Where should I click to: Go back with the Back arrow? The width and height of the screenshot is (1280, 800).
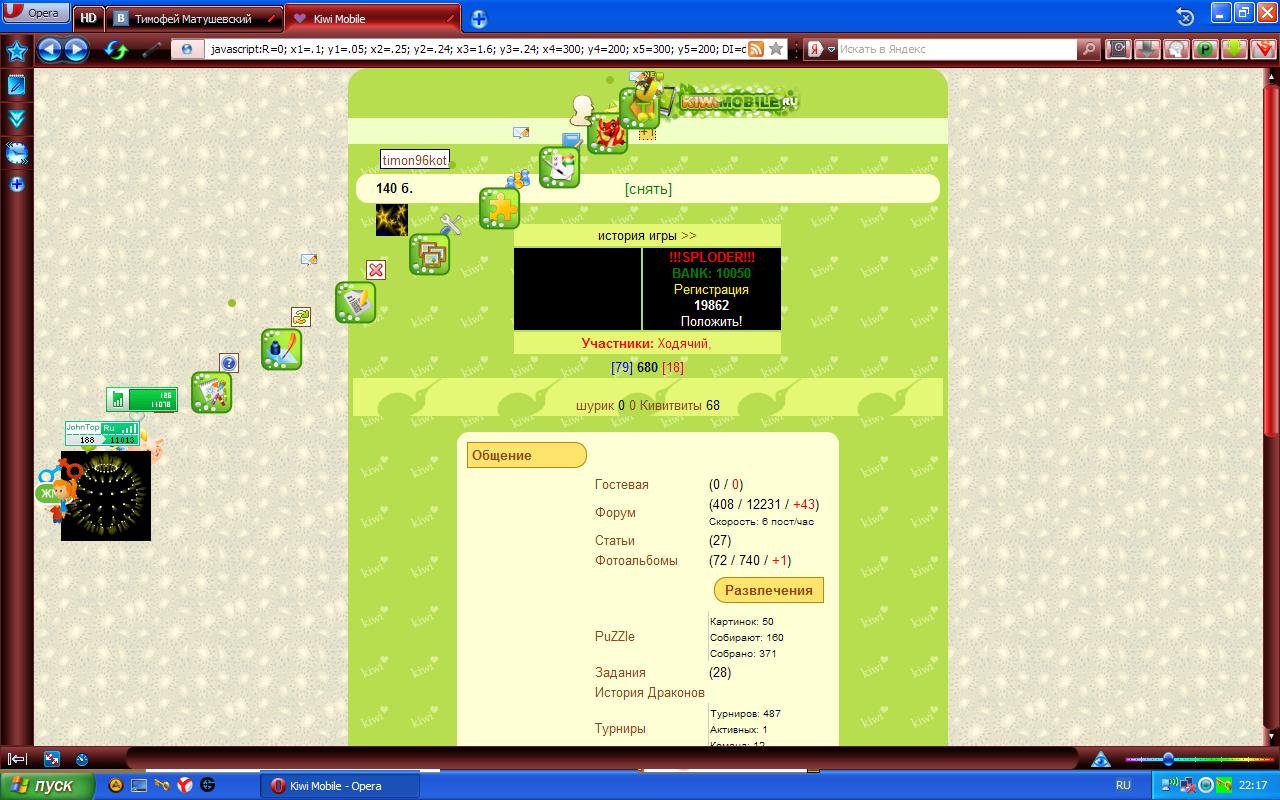[x=50, y=49]
